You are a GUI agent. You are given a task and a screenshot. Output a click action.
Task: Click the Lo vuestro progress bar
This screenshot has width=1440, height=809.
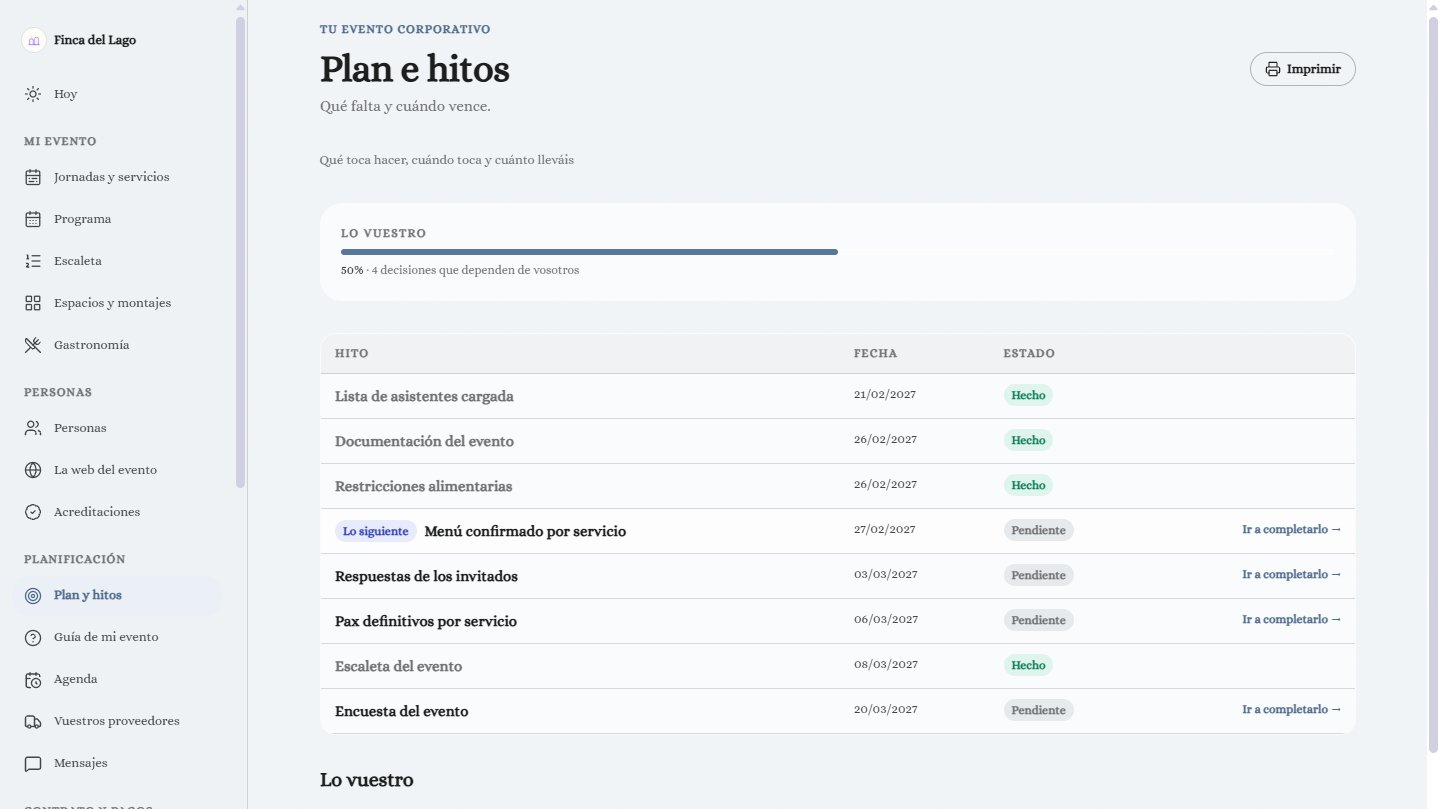tap(837, 252)
